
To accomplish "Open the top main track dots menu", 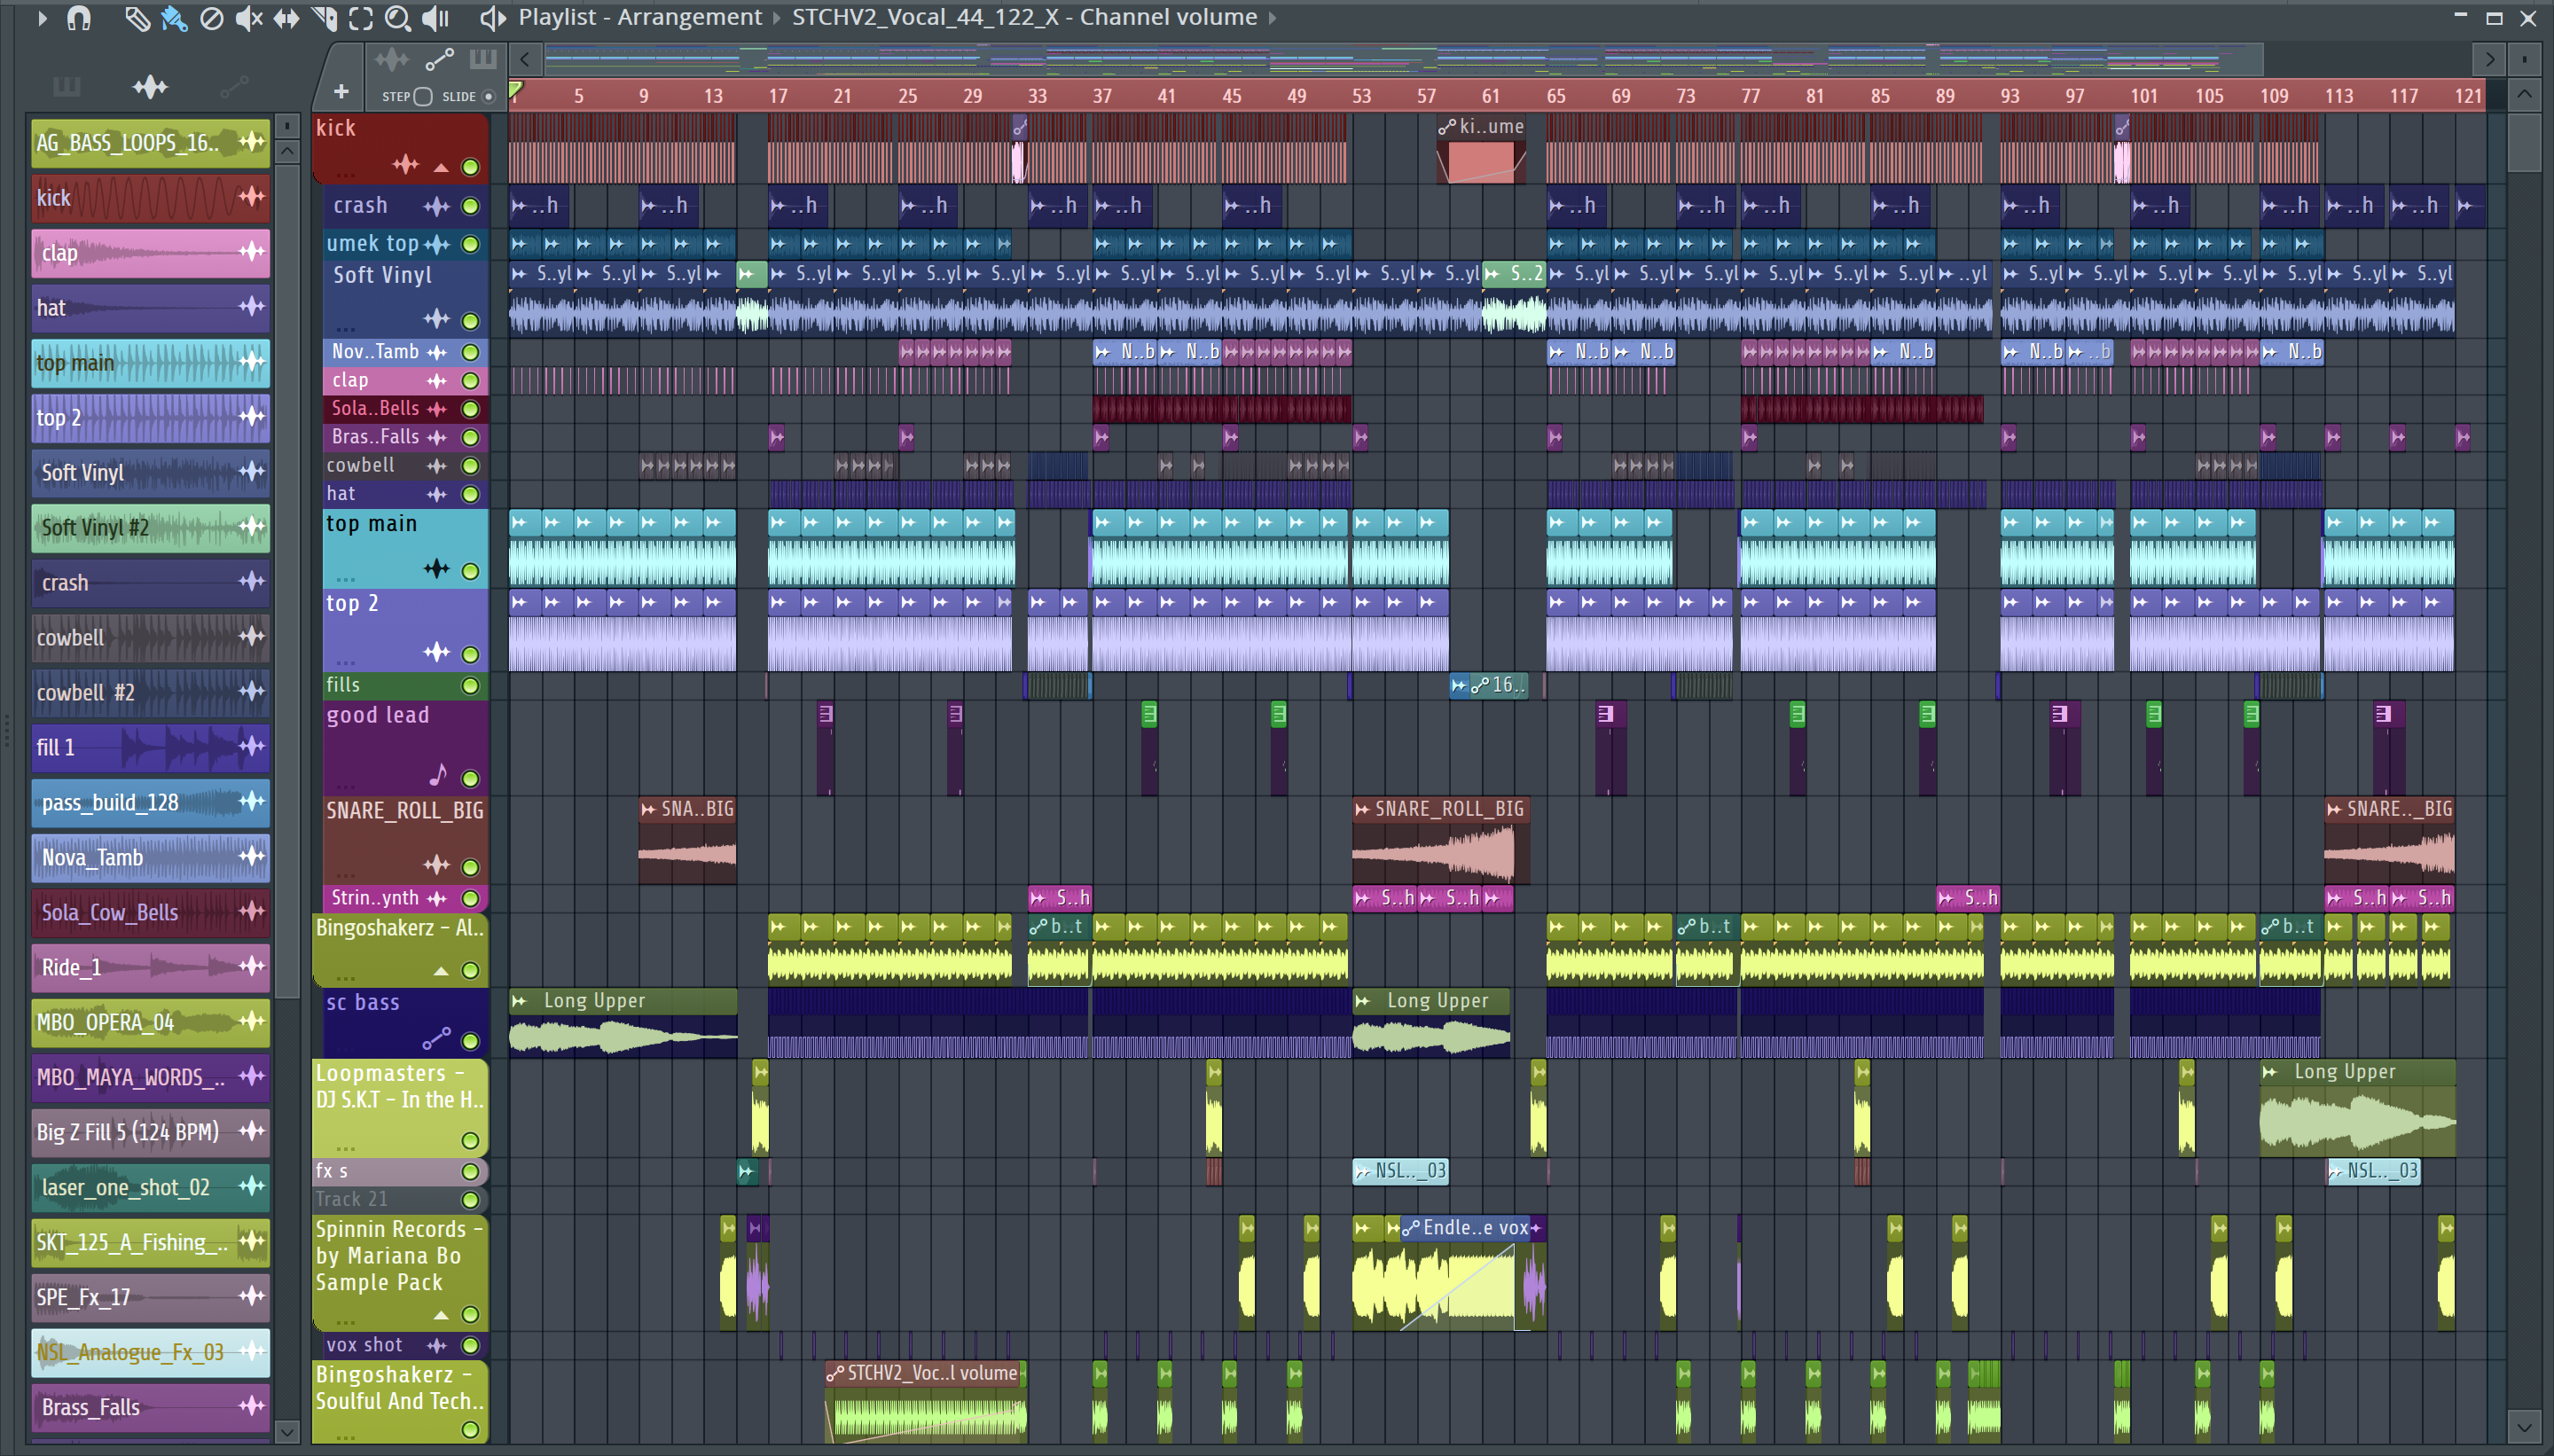I will pyautogui.click(x=346, y=579).
